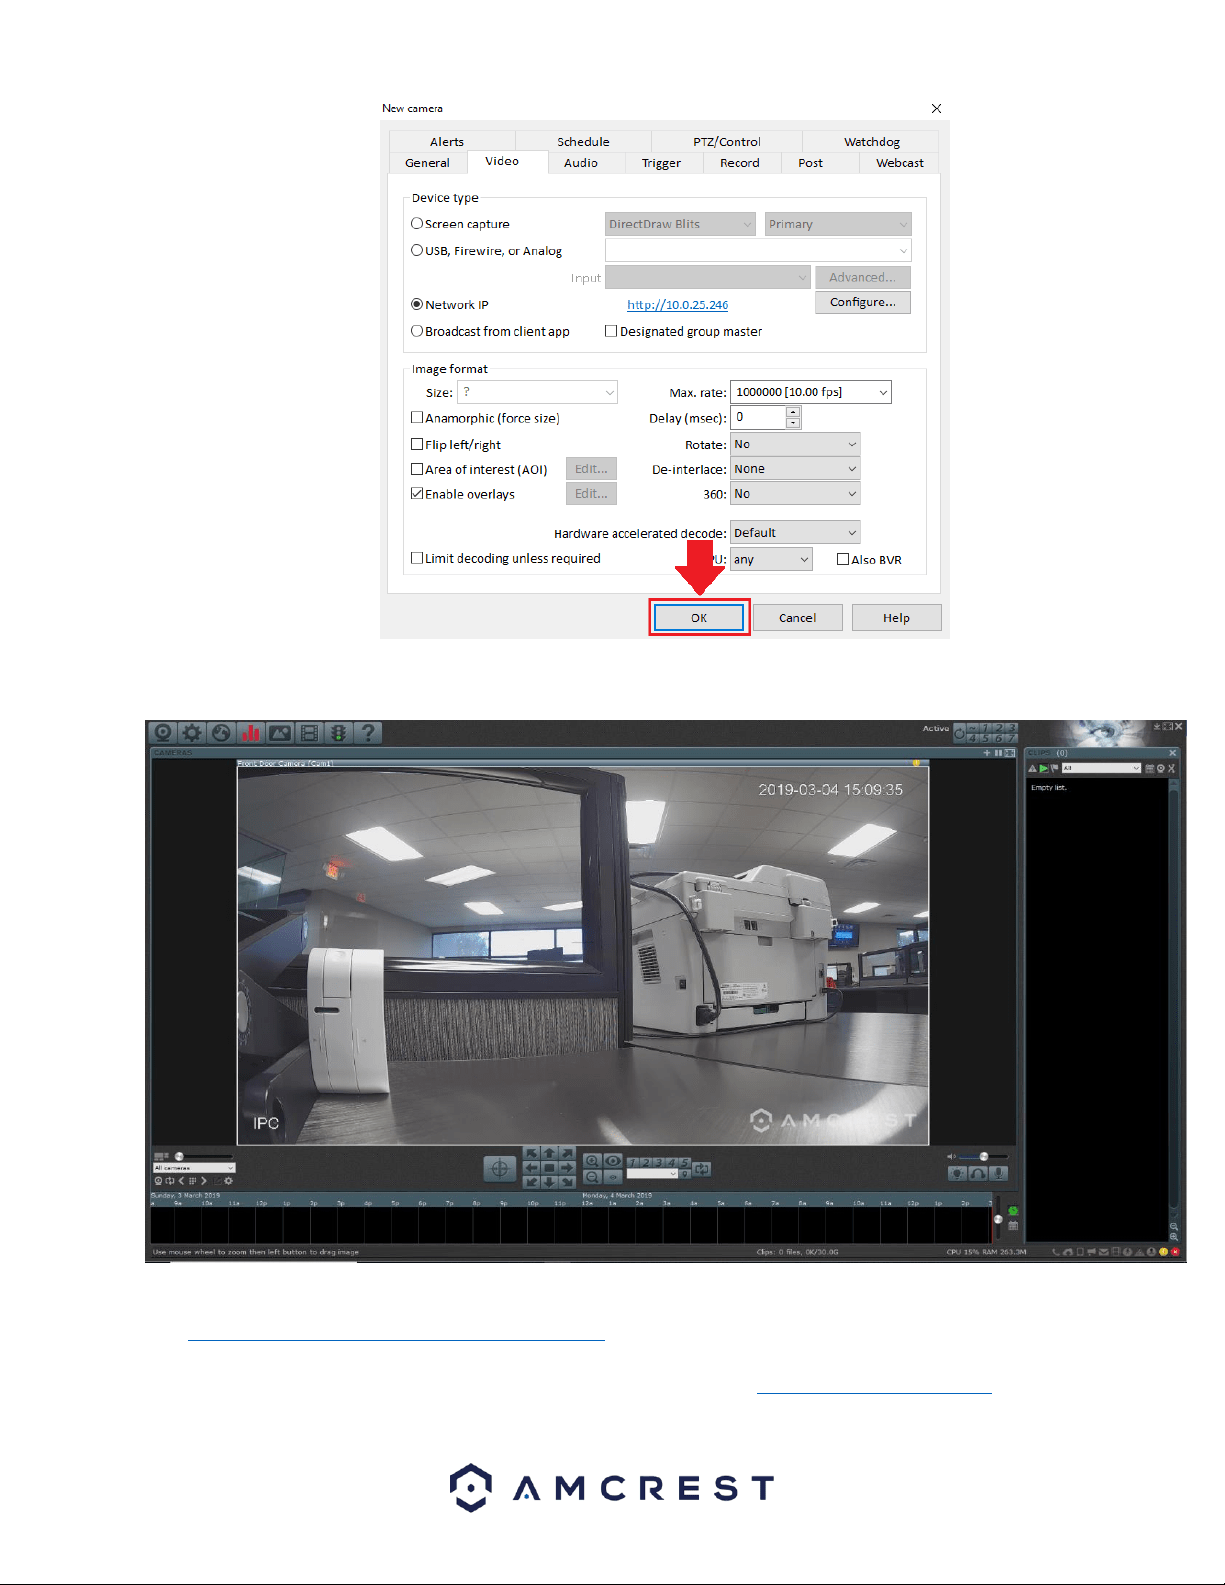Viewport: 1225px width, 1585px height.
Task: Switch to the General tab
Action: (427, 163)
